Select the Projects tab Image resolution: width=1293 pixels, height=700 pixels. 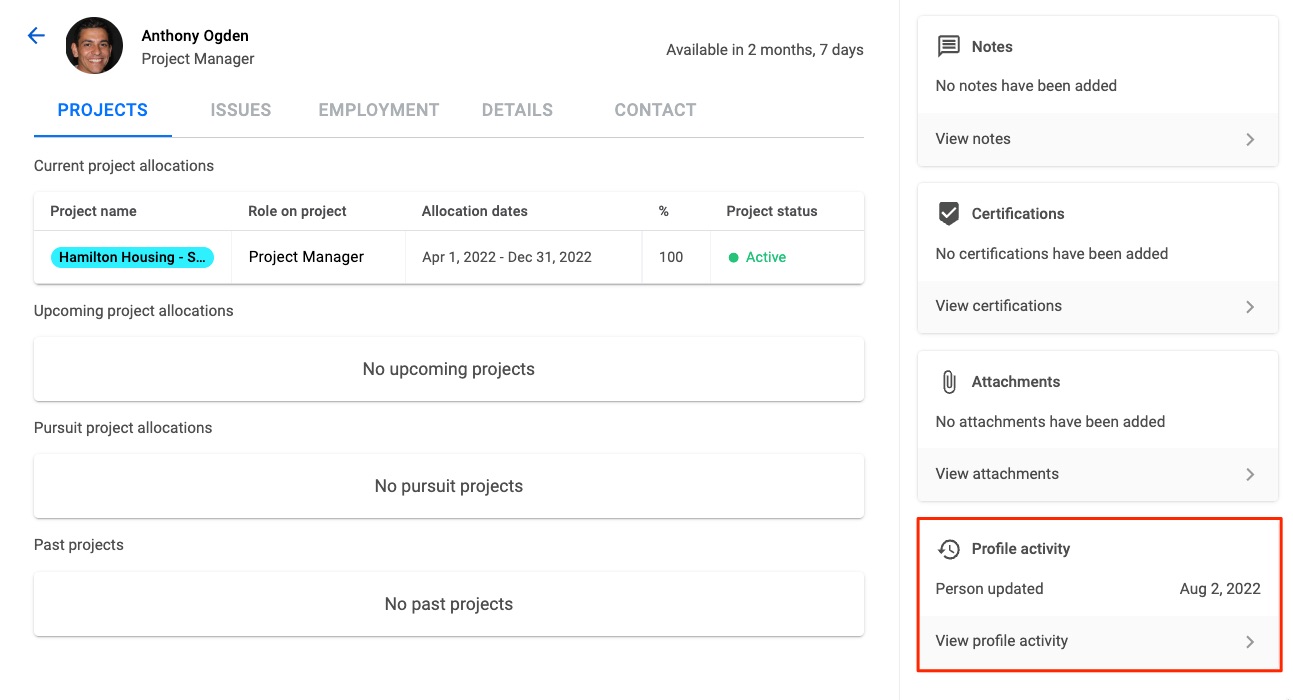click(102, 110)
